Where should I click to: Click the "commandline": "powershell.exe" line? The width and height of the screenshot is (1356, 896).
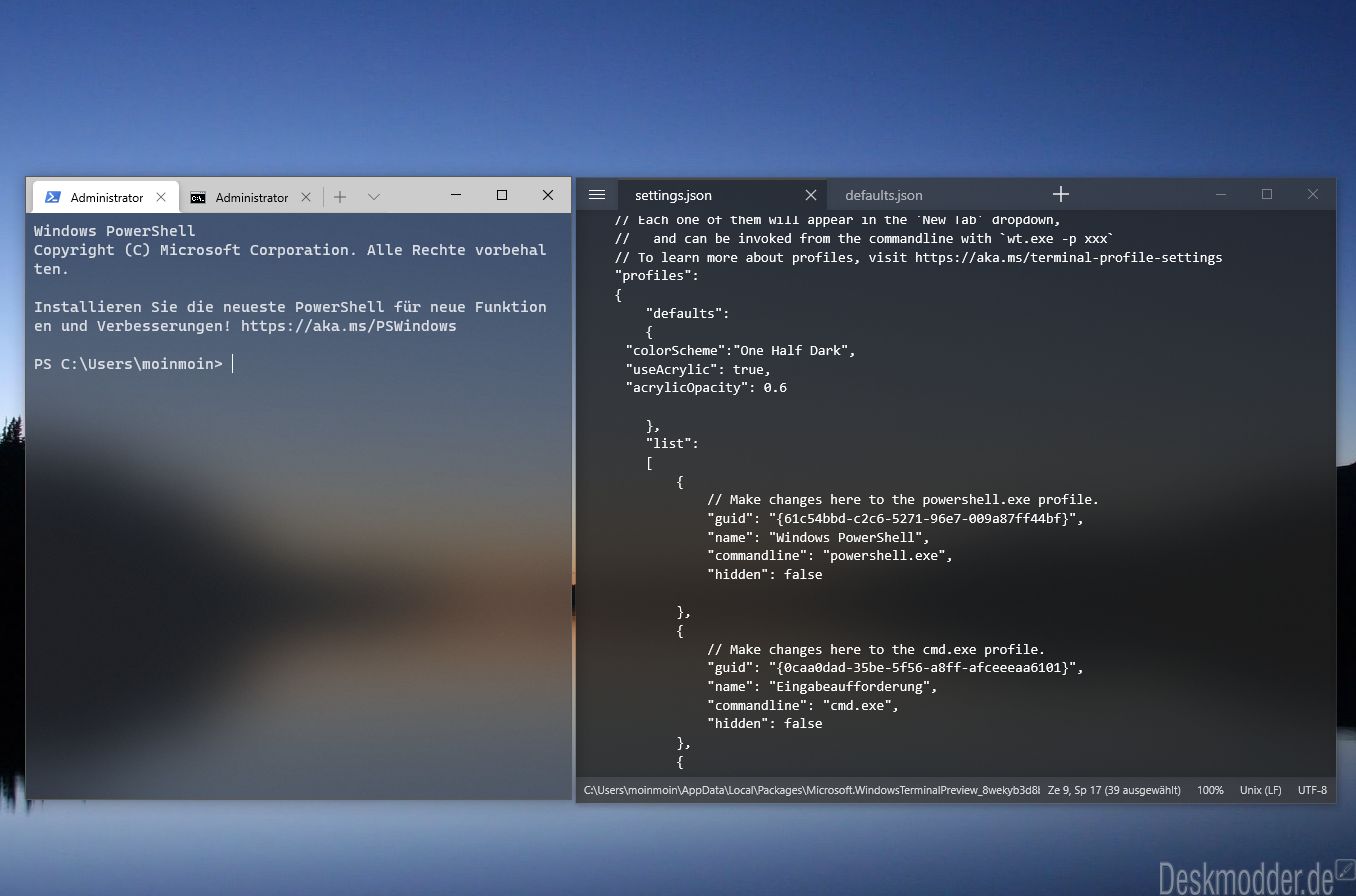pyautogui.click(x=830, y=556)
